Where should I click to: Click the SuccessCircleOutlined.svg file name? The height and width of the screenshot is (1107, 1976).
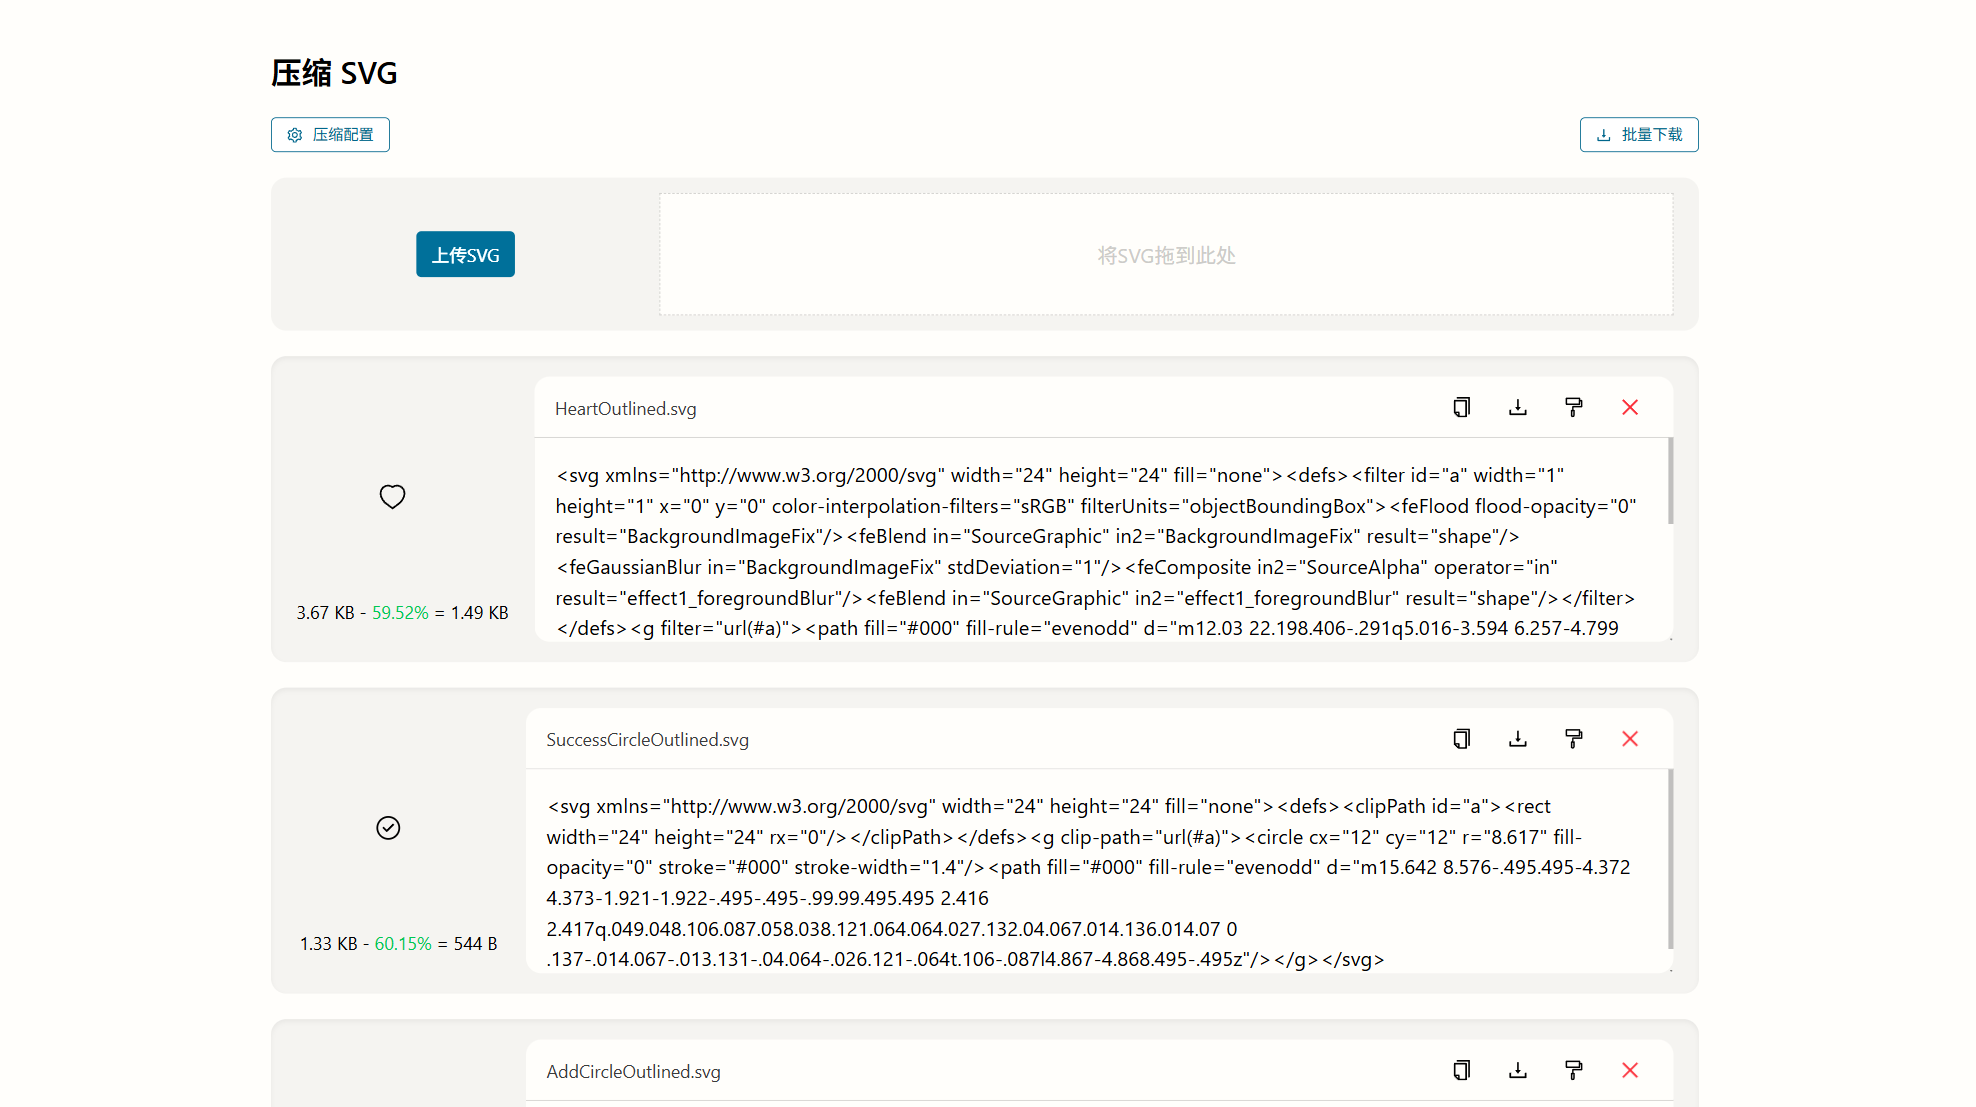coord(647,740)
